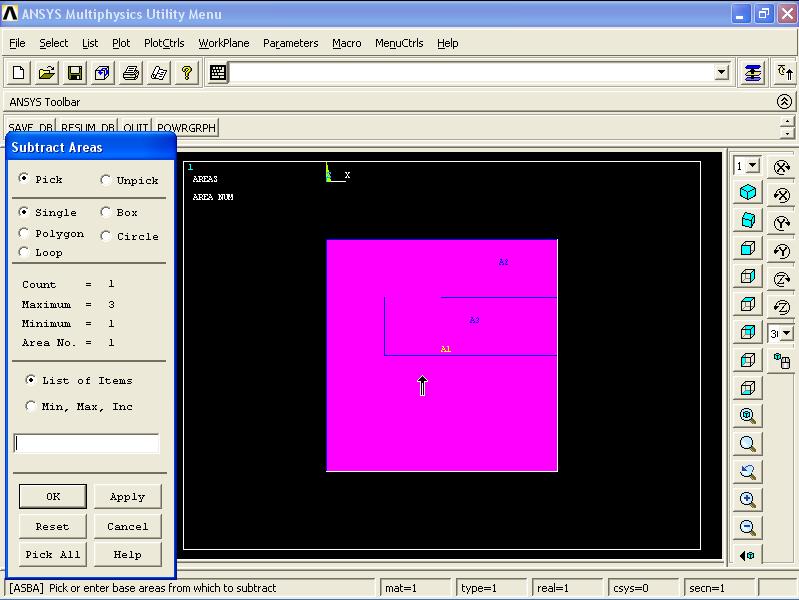
Task: Click the Zoom Out minus magnifier
Action: tap(748, 528)
